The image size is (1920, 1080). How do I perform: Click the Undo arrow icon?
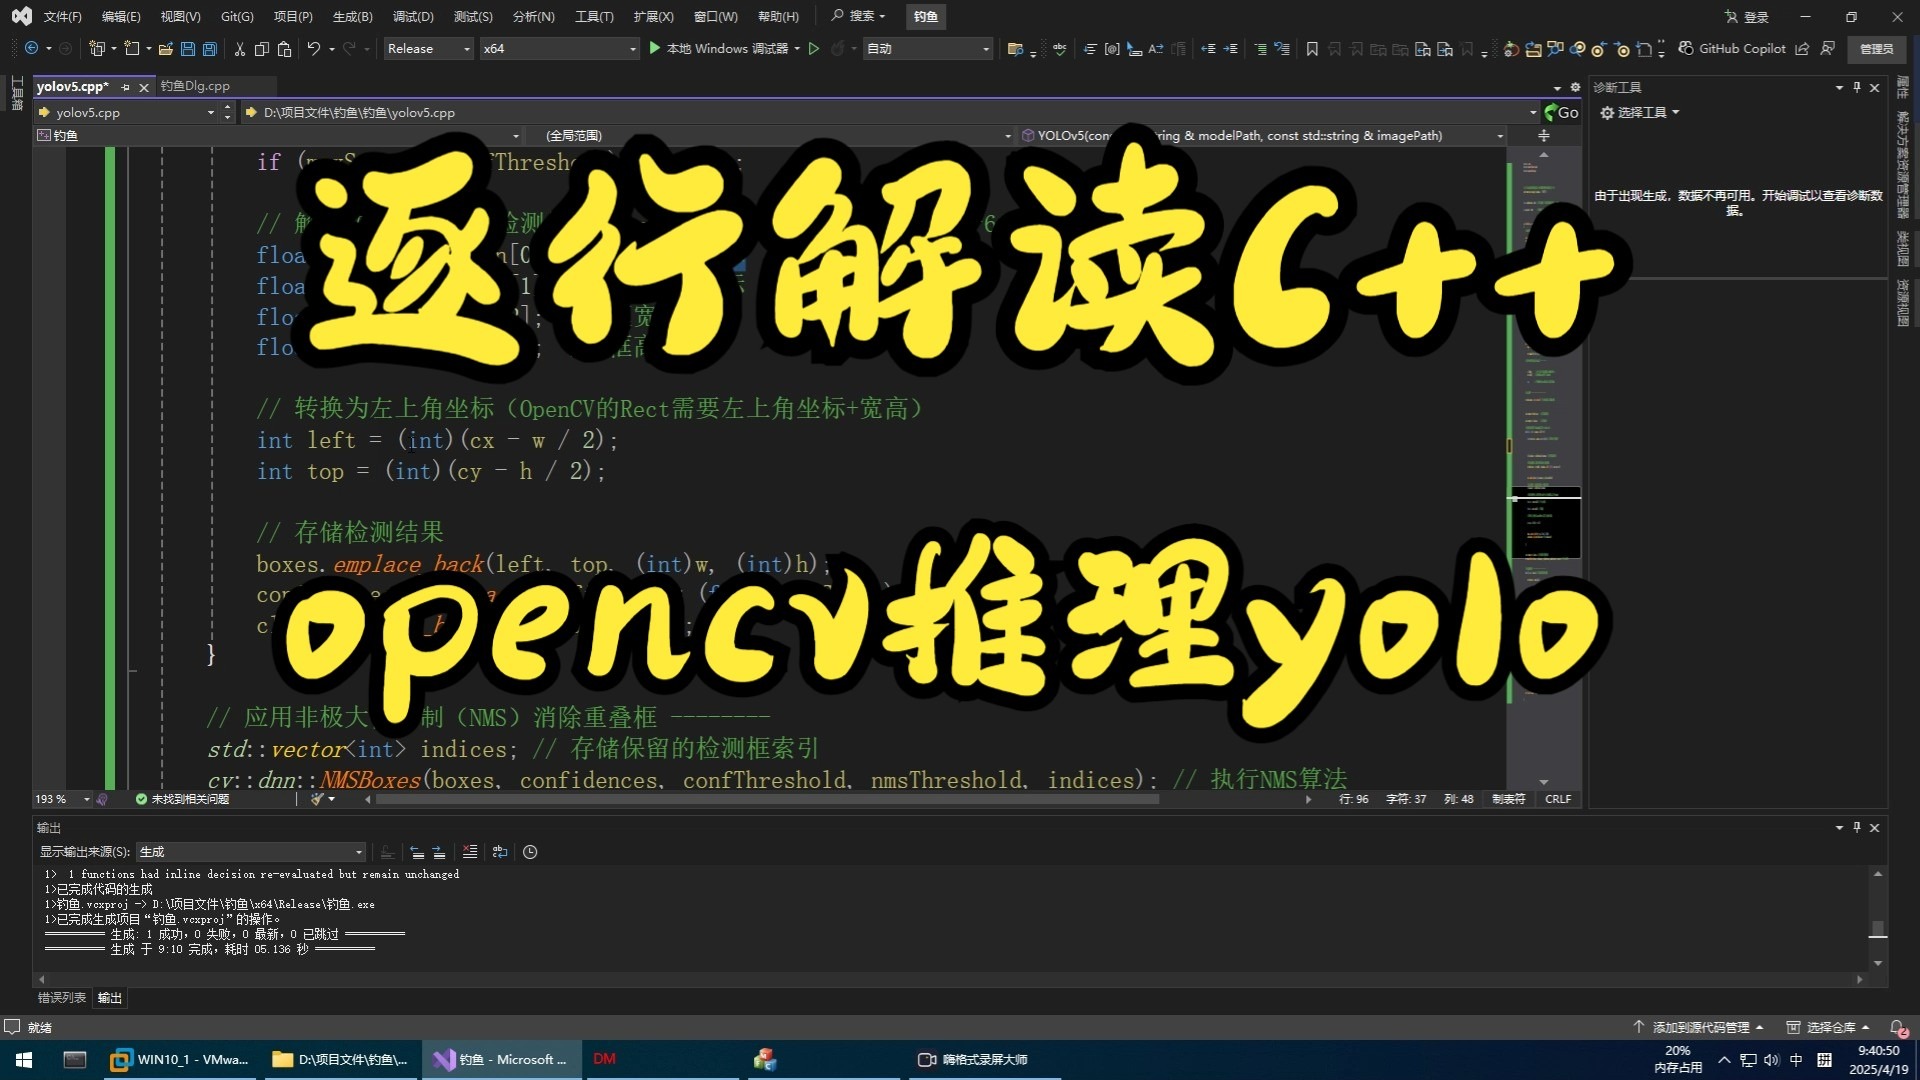coord(314,48)
